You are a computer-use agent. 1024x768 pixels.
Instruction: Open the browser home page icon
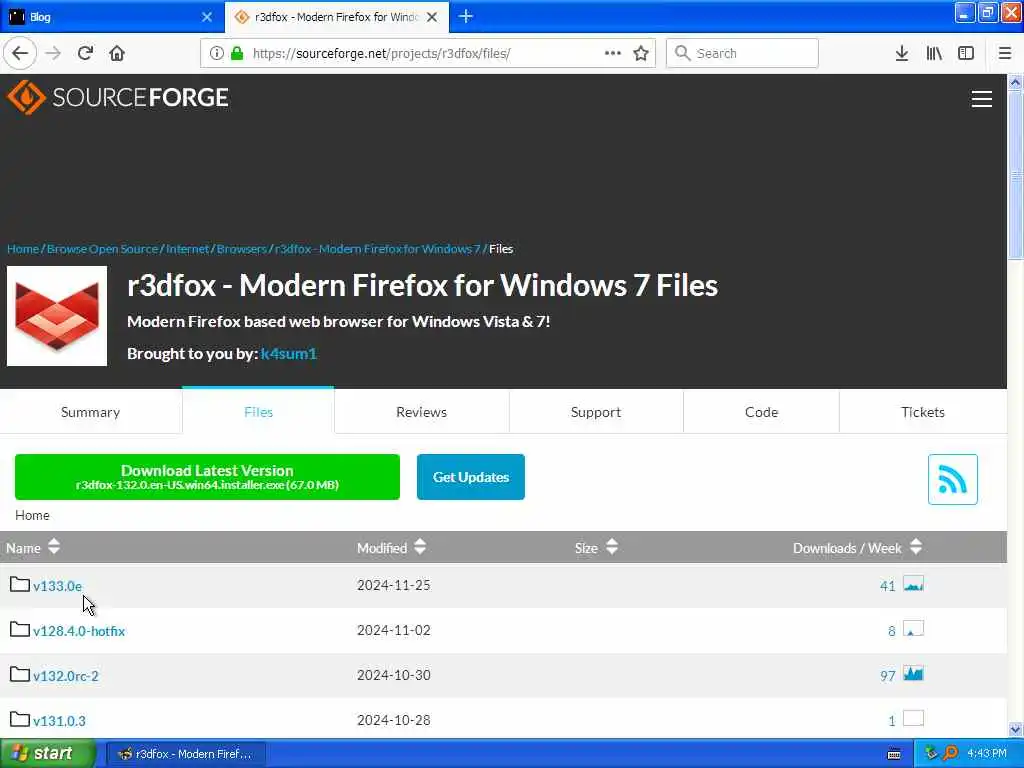pos(117,53)
